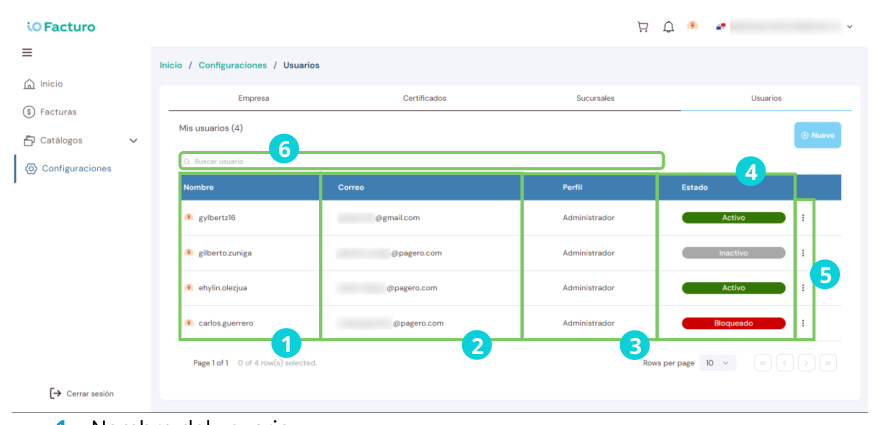Click username gylbertz16
Viewport: 880px width, 425px height.
coord(217,218)
